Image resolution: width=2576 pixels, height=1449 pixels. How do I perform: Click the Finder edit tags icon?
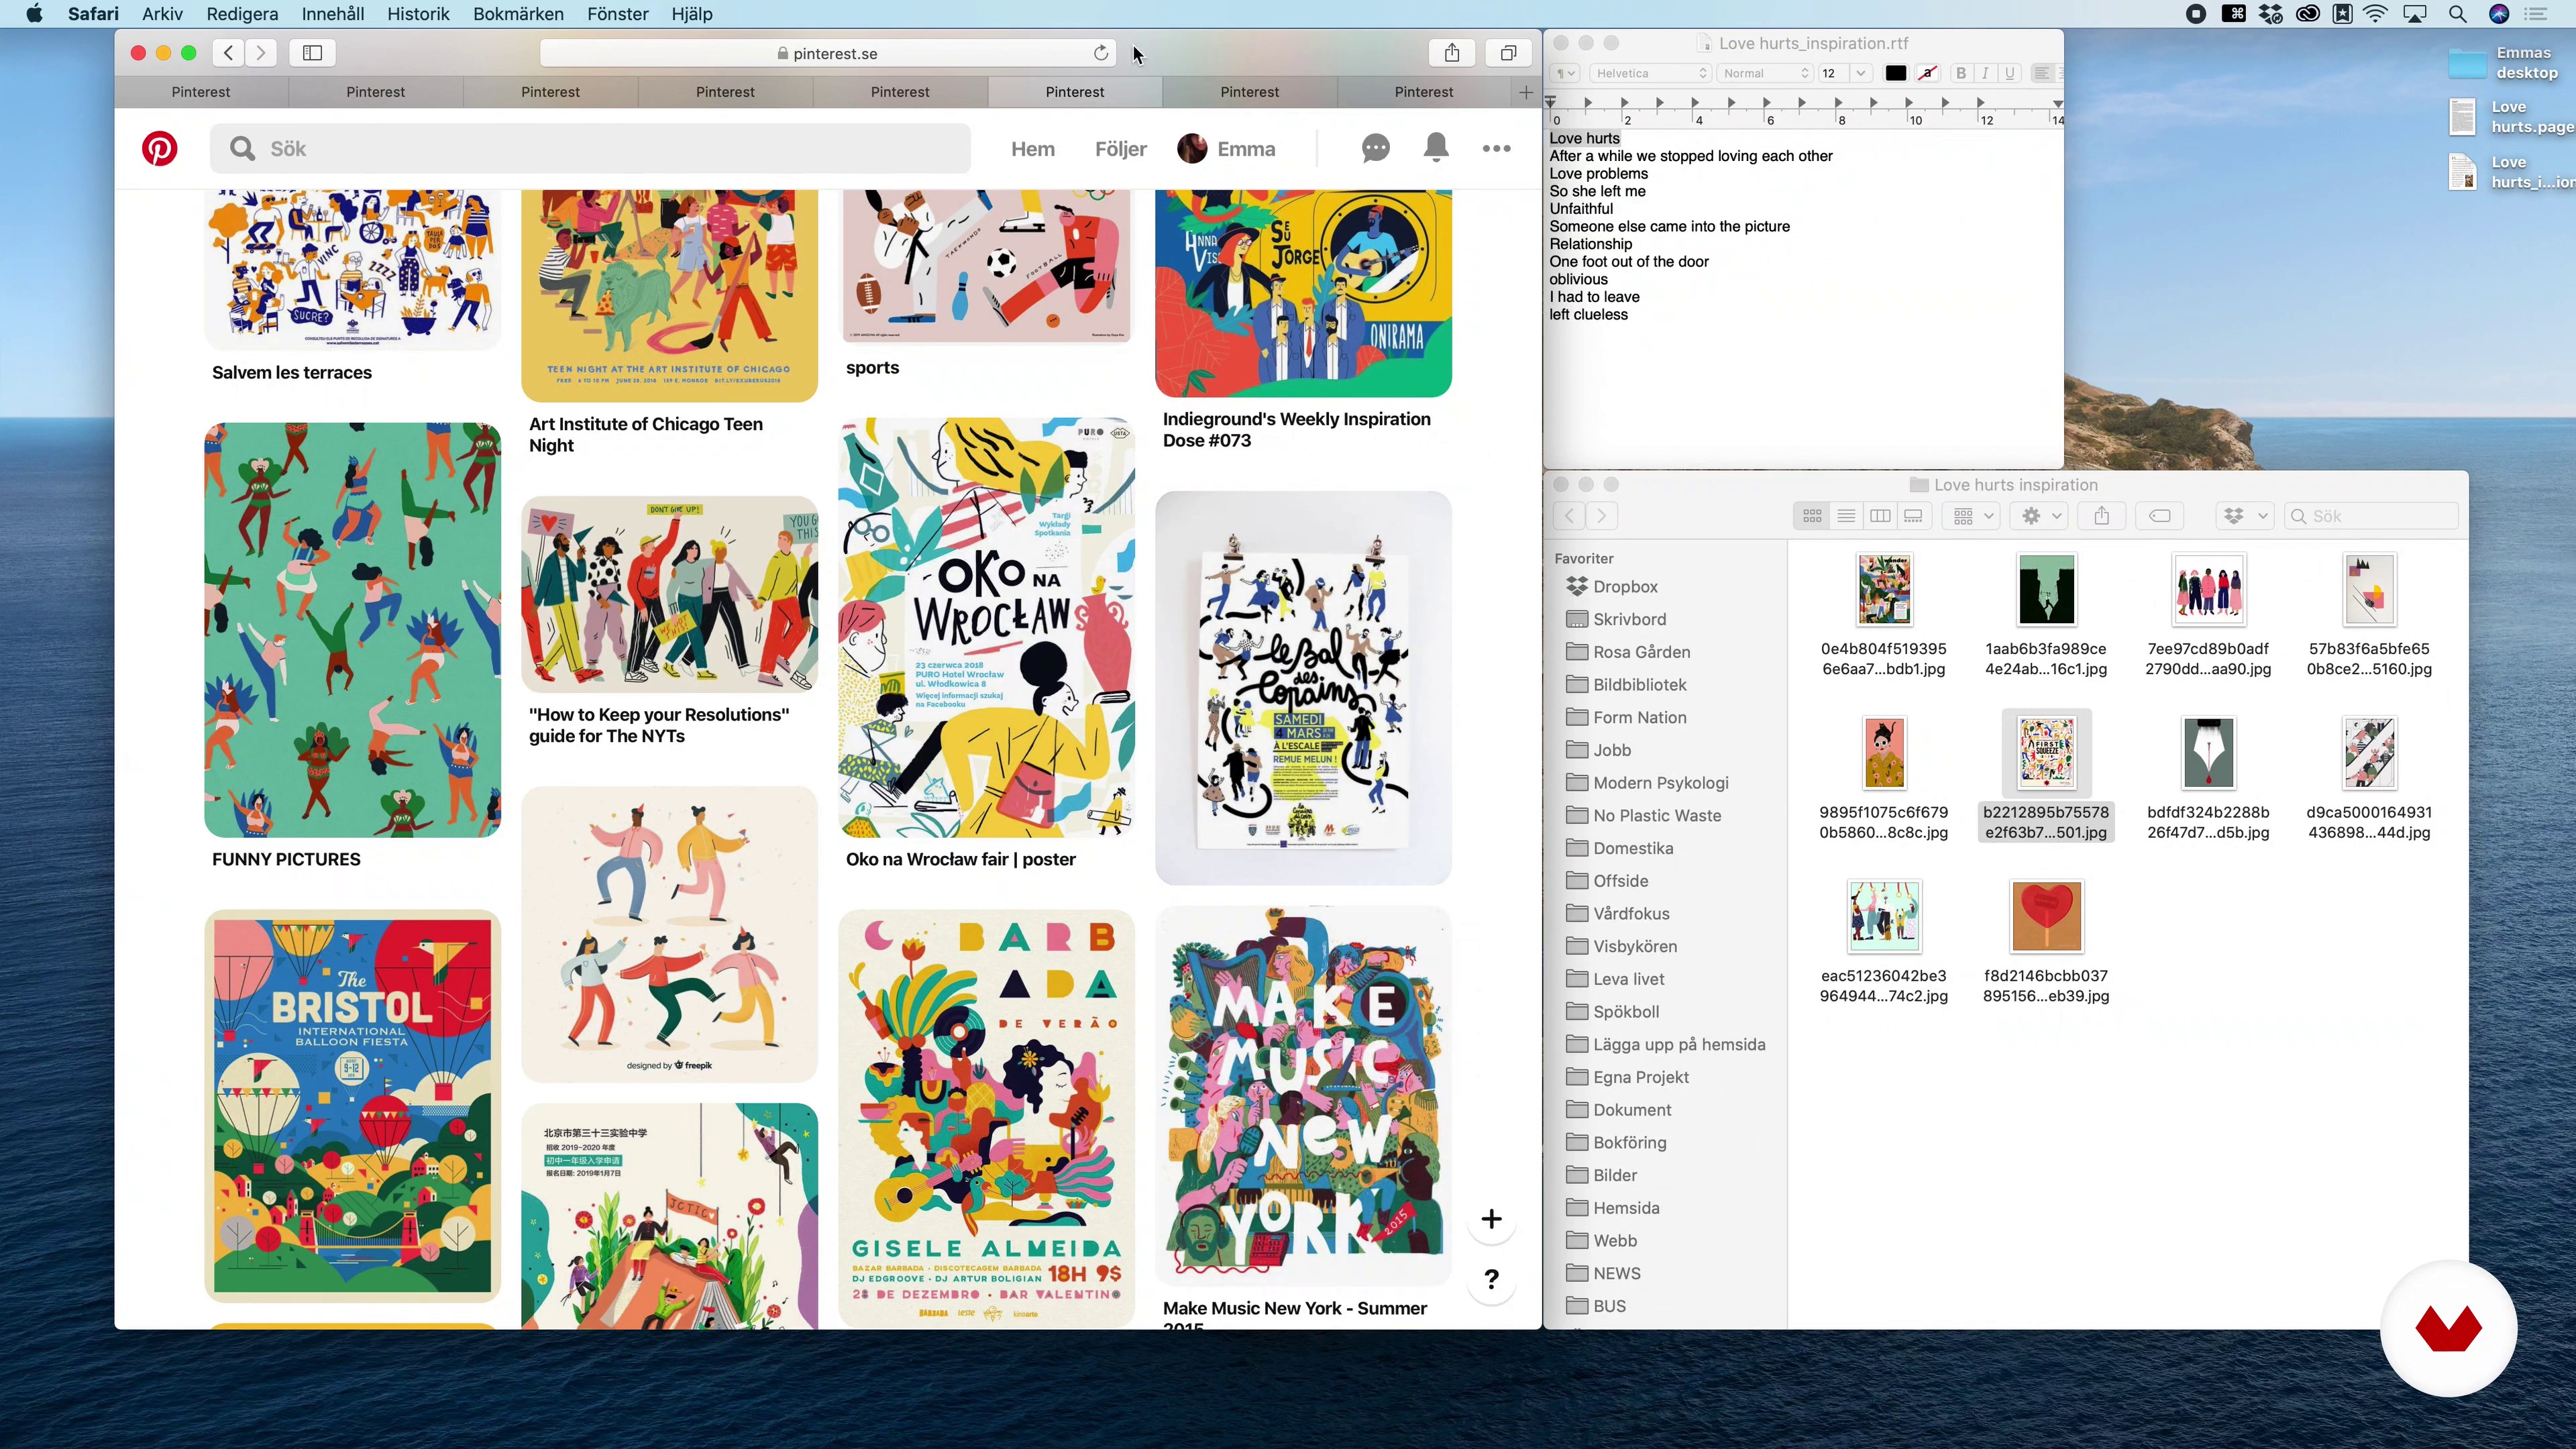coord(2160,516)
